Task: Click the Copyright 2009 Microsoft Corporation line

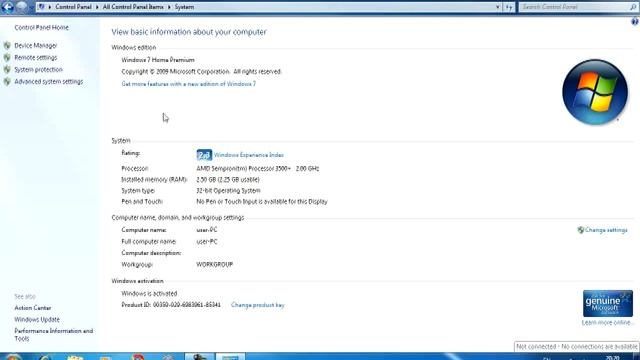Action: tap(202, 72)
